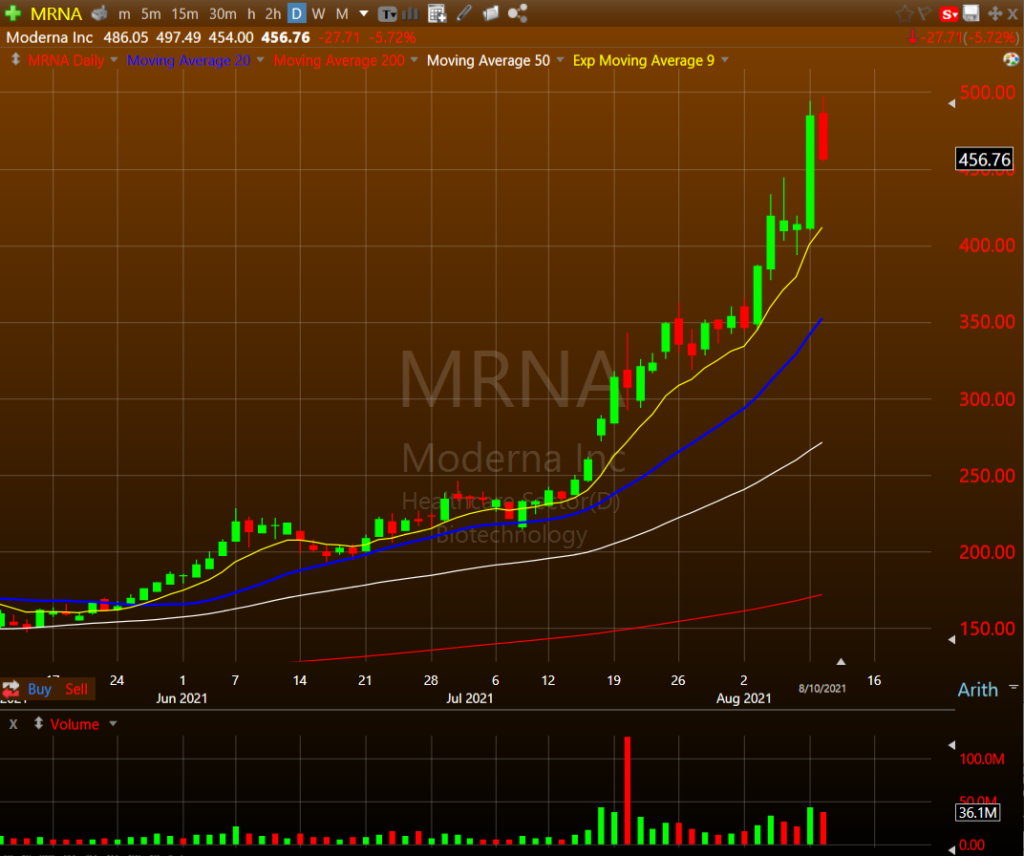The width and height of the screenshot is (1024, 856).
Task: Click the 8/10/2021 date marker triangle
Action: (841, 661)
